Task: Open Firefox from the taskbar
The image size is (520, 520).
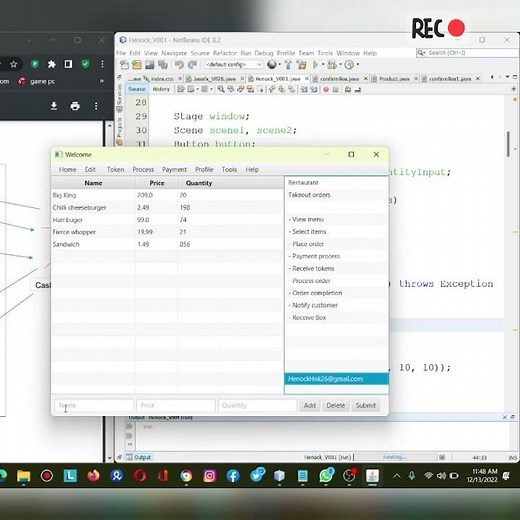Action: (93, 476)
